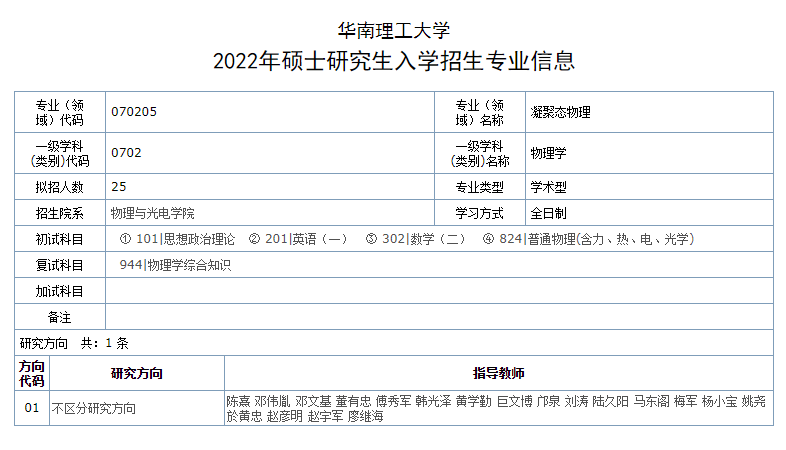Click the 初试科目 label
The width and height of the screenshot is (786, 450).
pyautogui.click(x=60, y=240)
